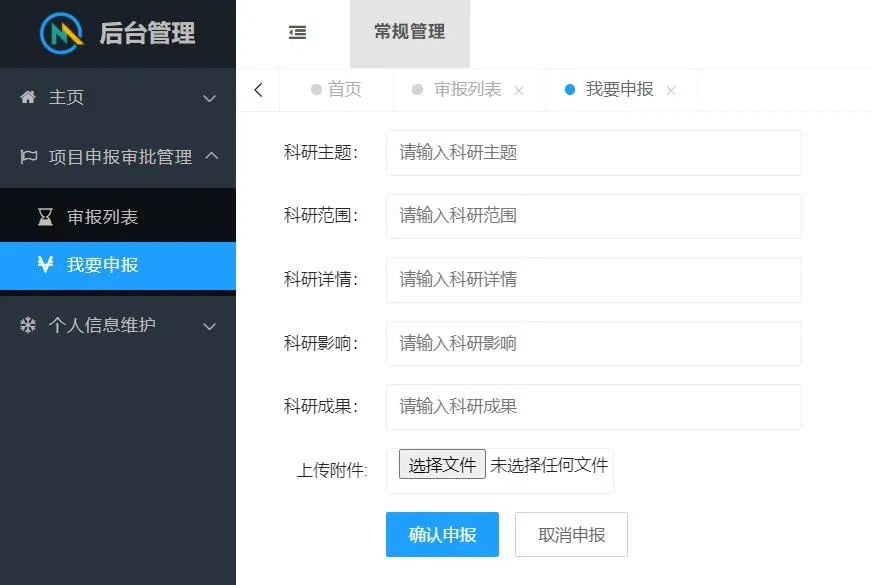Switch to the 审报列表 tab

pos(468,90)
